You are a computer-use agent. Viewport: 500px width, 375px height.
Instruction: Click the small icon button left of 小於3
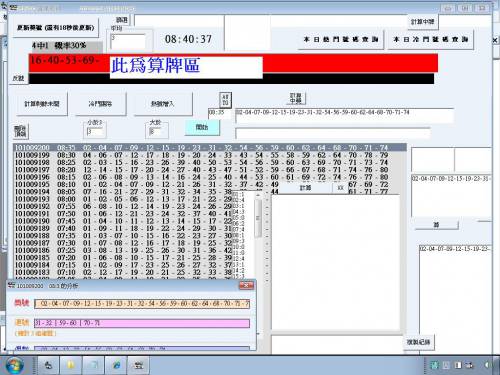click(x=21, y=131)
